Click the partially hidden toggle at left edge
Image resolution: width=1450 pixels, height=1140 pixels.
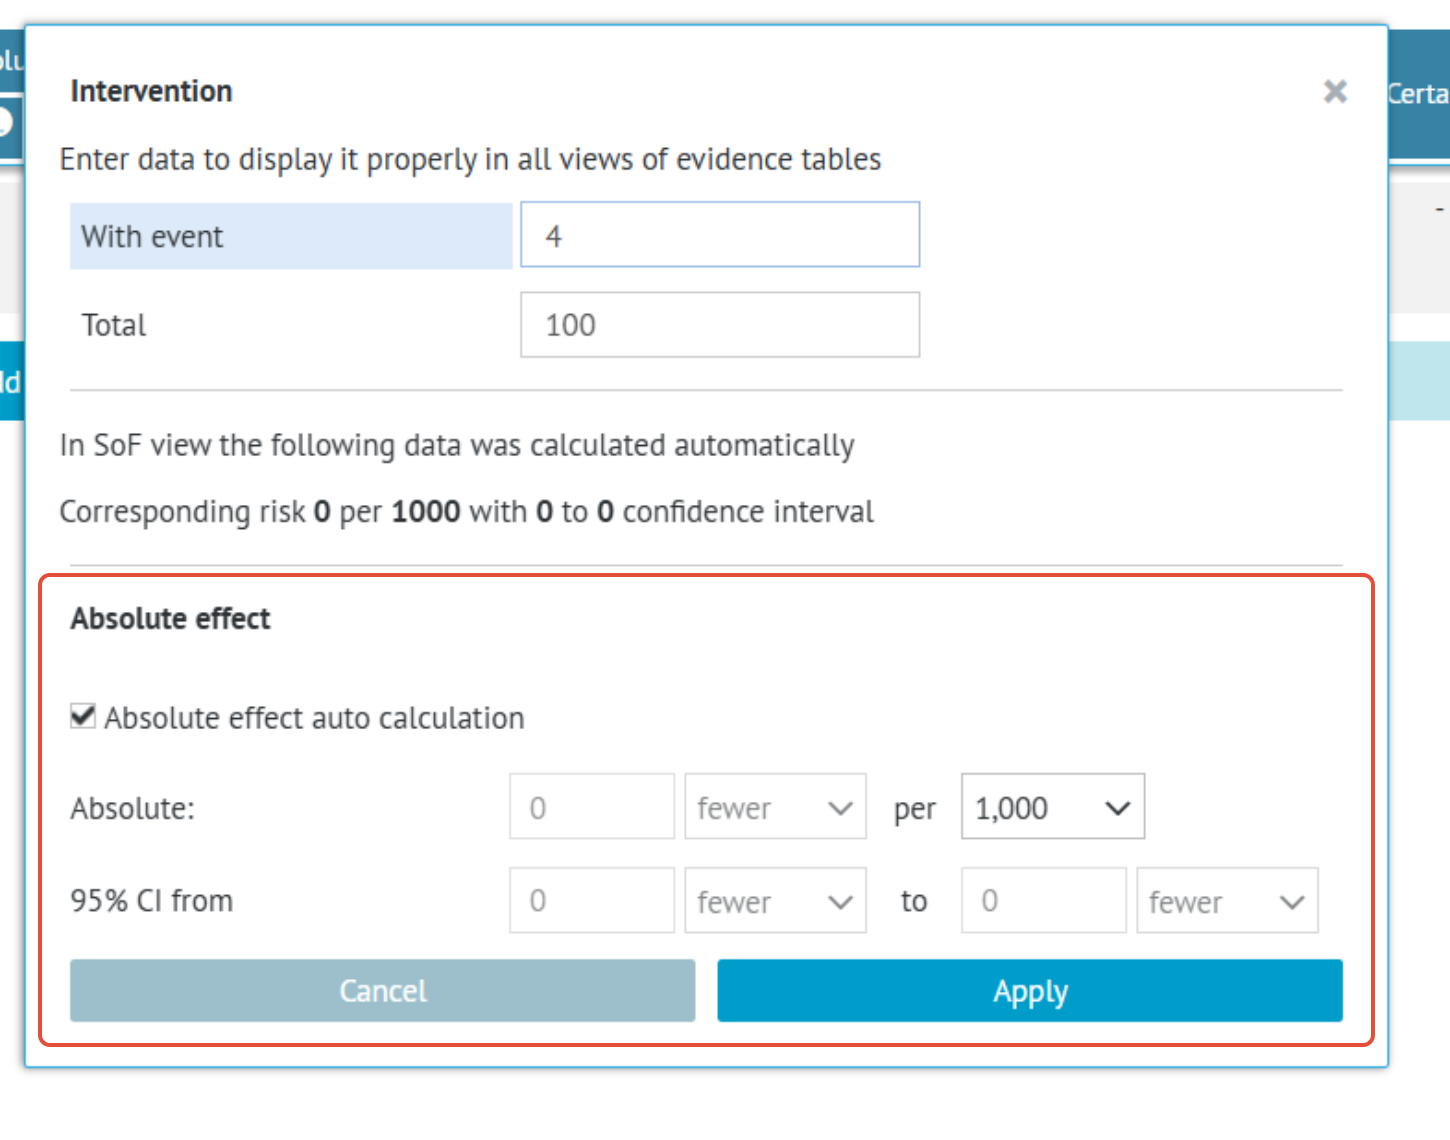point(8,122)
